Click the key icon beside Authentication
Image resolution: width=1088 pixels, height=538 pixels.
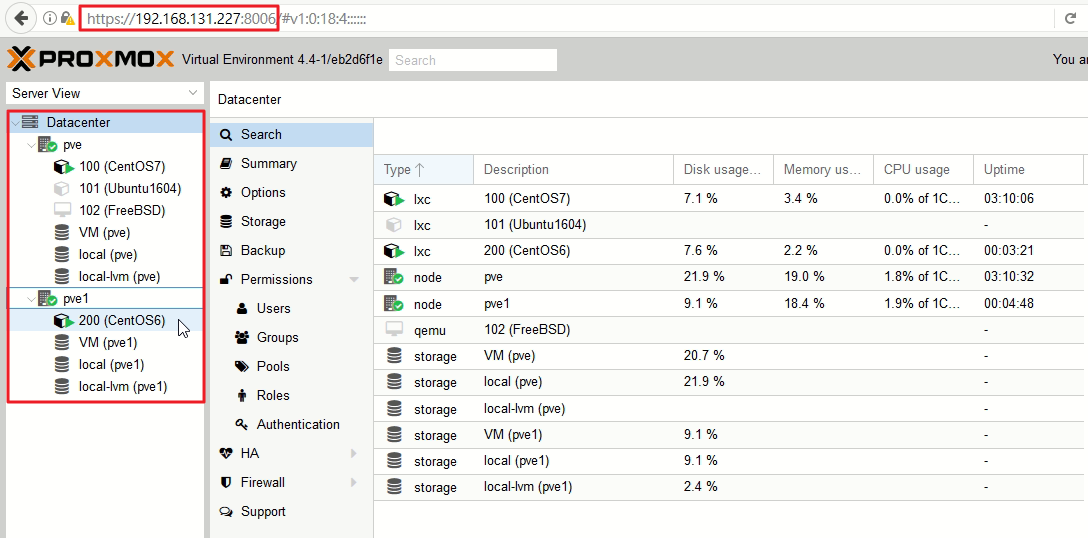(241, 424)
